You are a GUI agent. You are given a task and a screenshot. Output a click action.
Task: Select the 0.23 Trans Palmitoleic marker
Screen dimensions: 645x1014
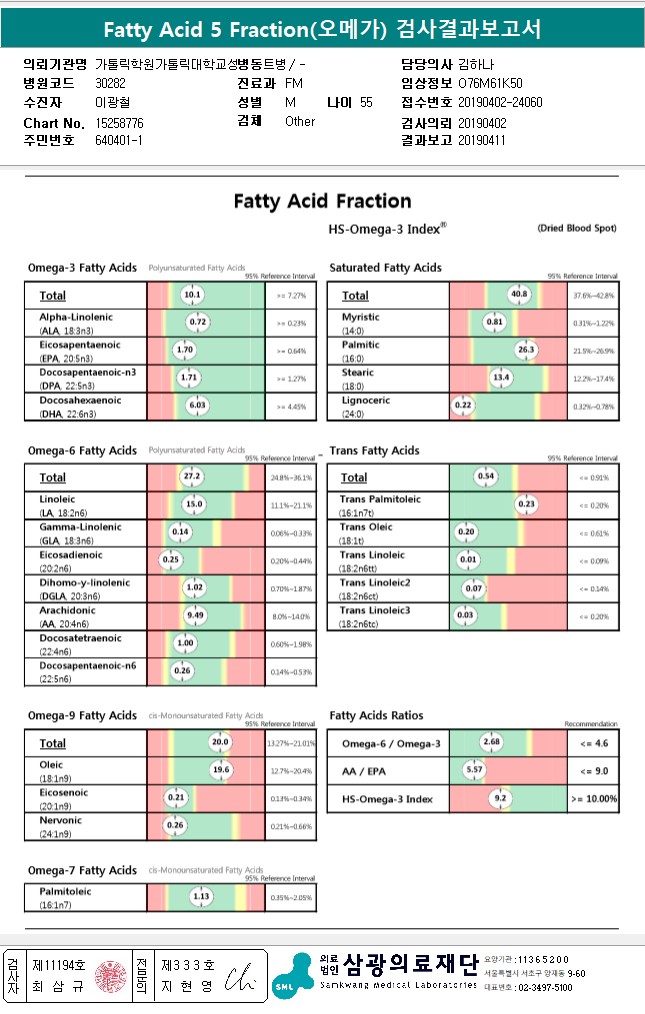(x=527, y=505)
